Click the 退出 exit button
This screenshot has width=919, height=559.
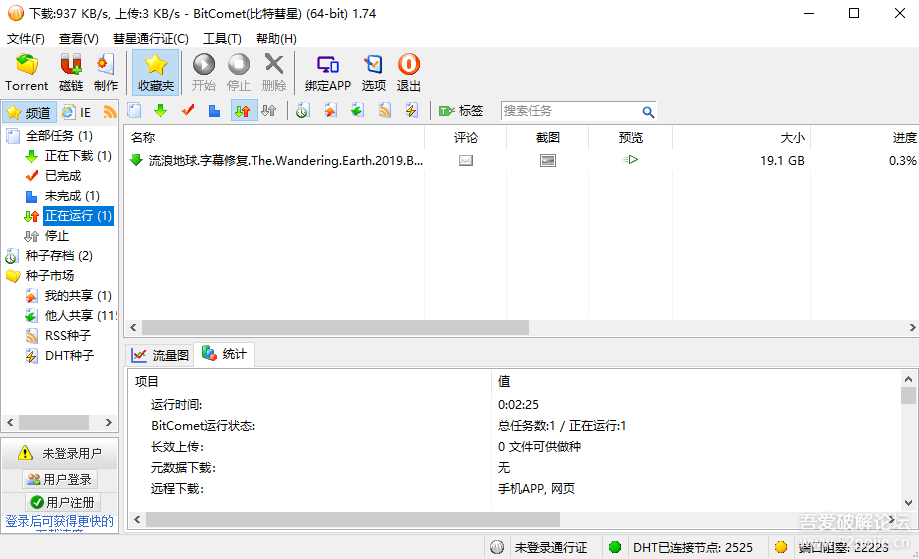click(x=409, y=73)
